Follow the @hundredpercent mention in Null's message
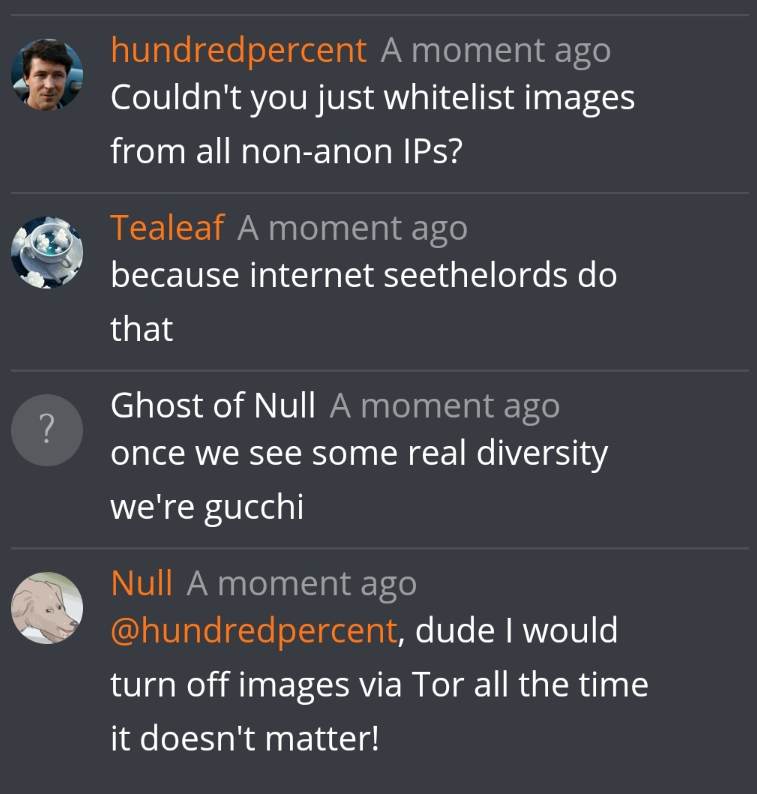Screen dimensions: 757x794 (254, 632)
